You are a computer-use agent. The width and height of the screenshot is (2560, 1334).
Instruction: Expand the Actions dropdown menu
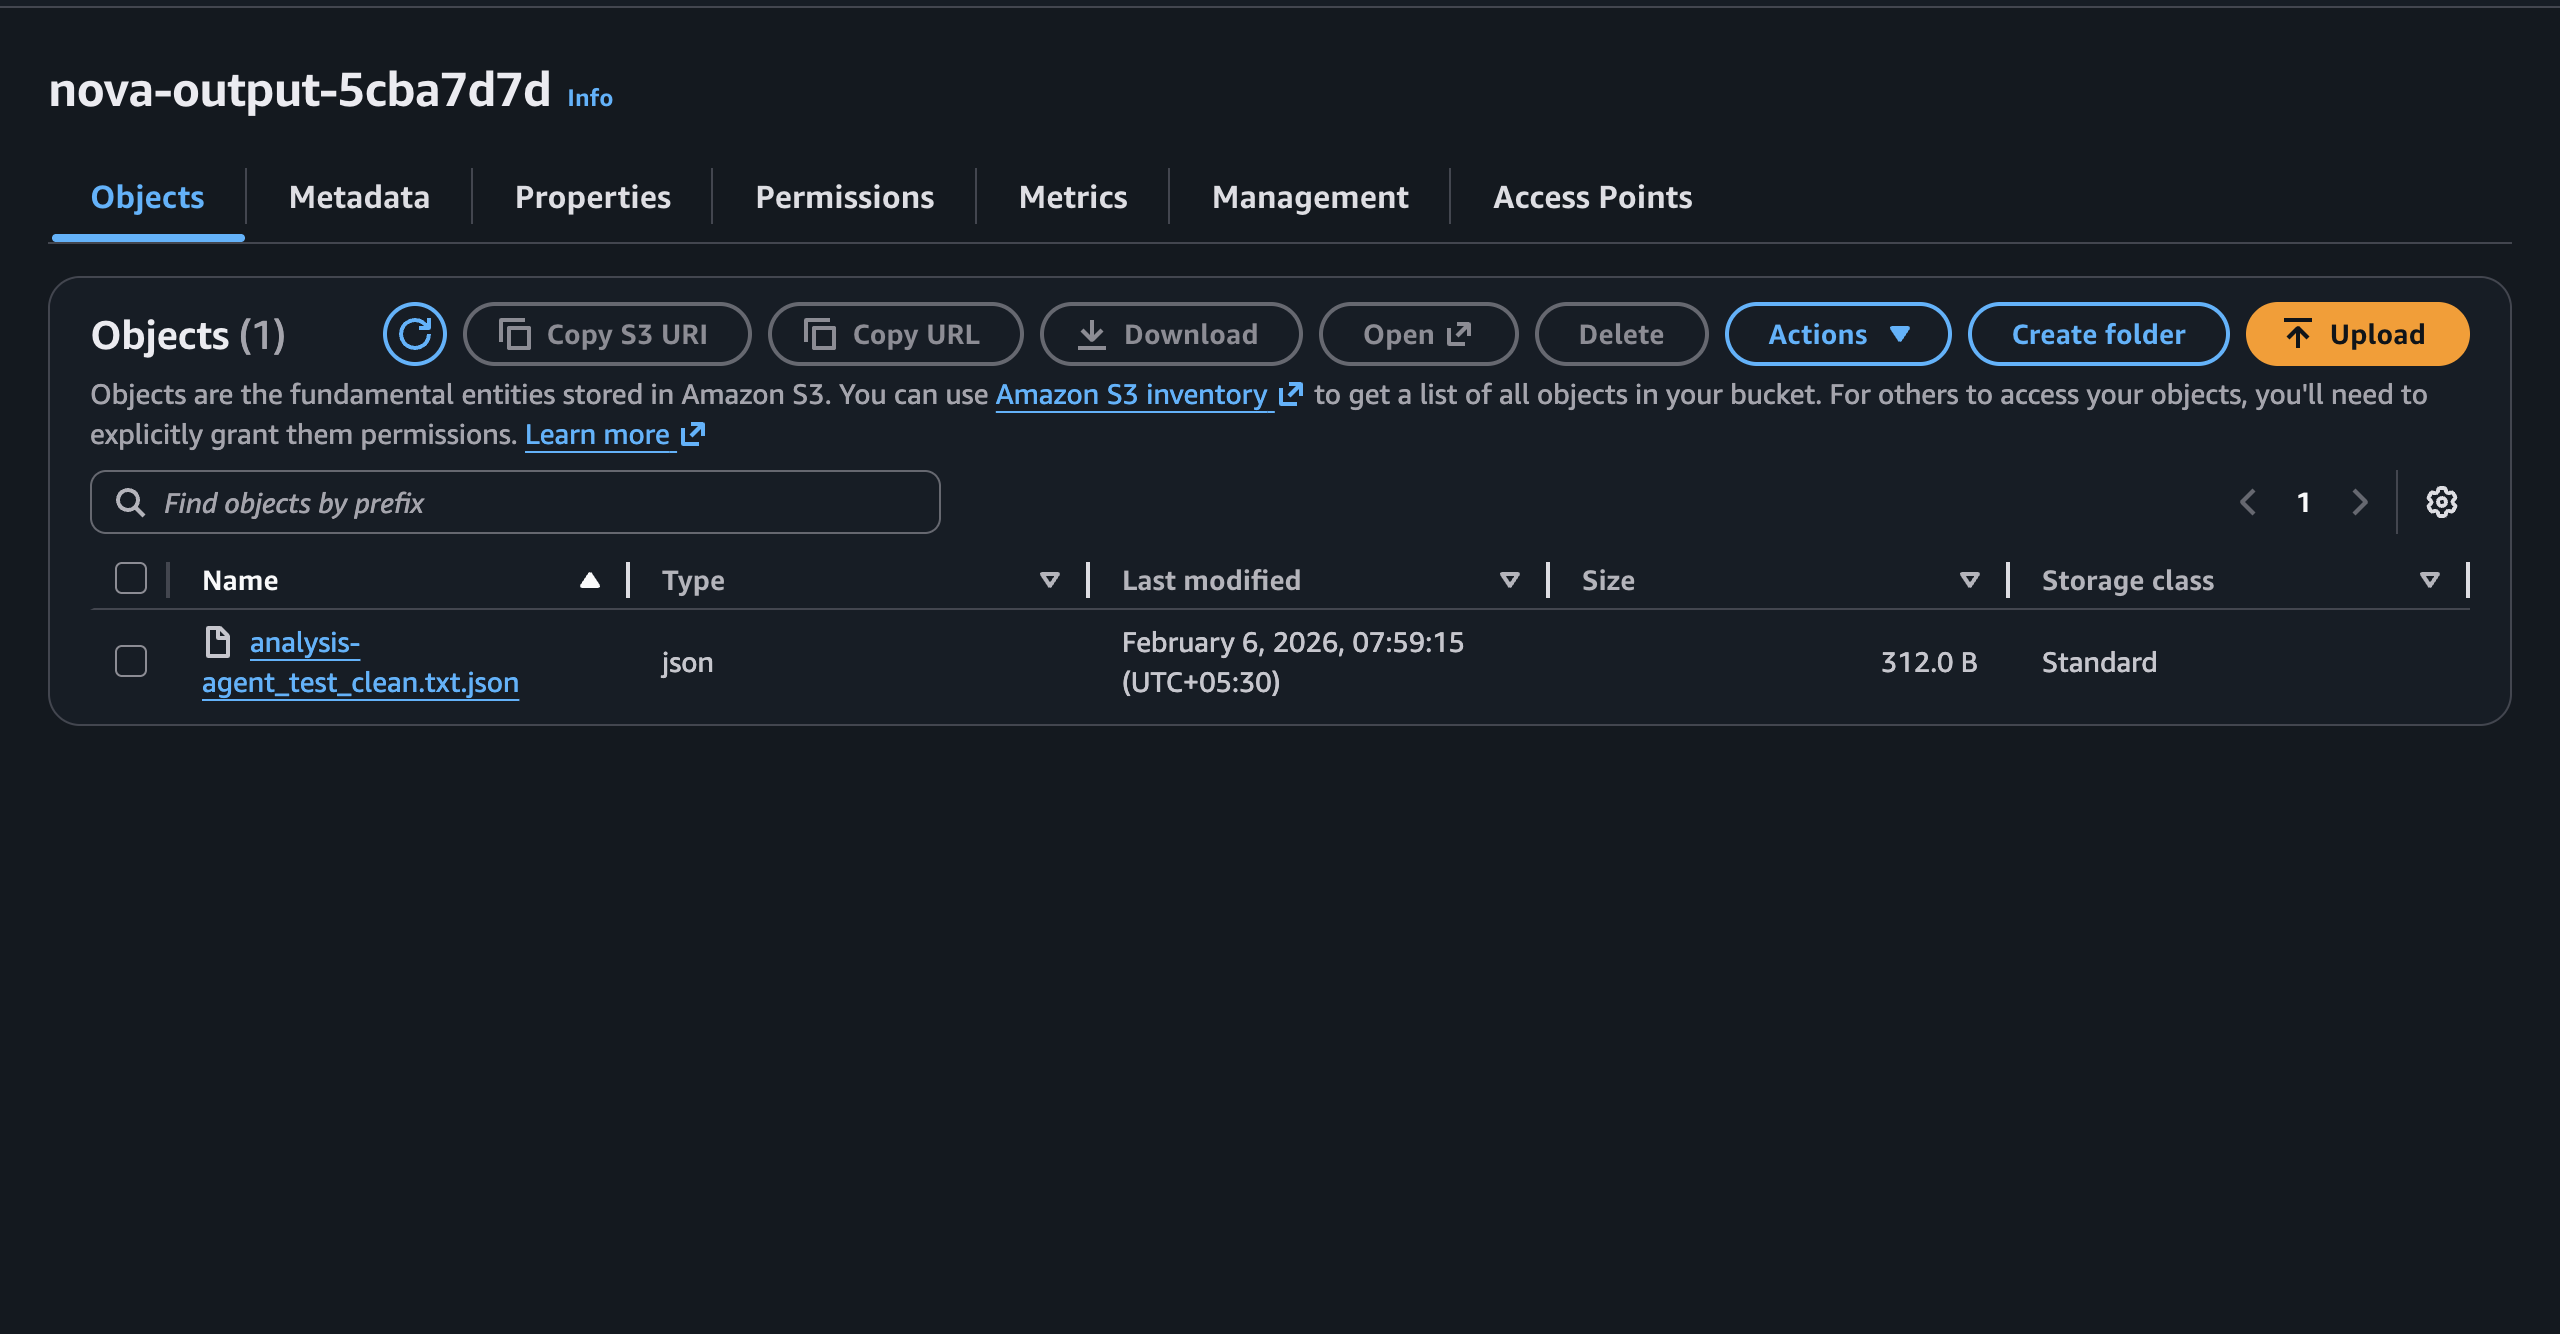coord(1837,334)
